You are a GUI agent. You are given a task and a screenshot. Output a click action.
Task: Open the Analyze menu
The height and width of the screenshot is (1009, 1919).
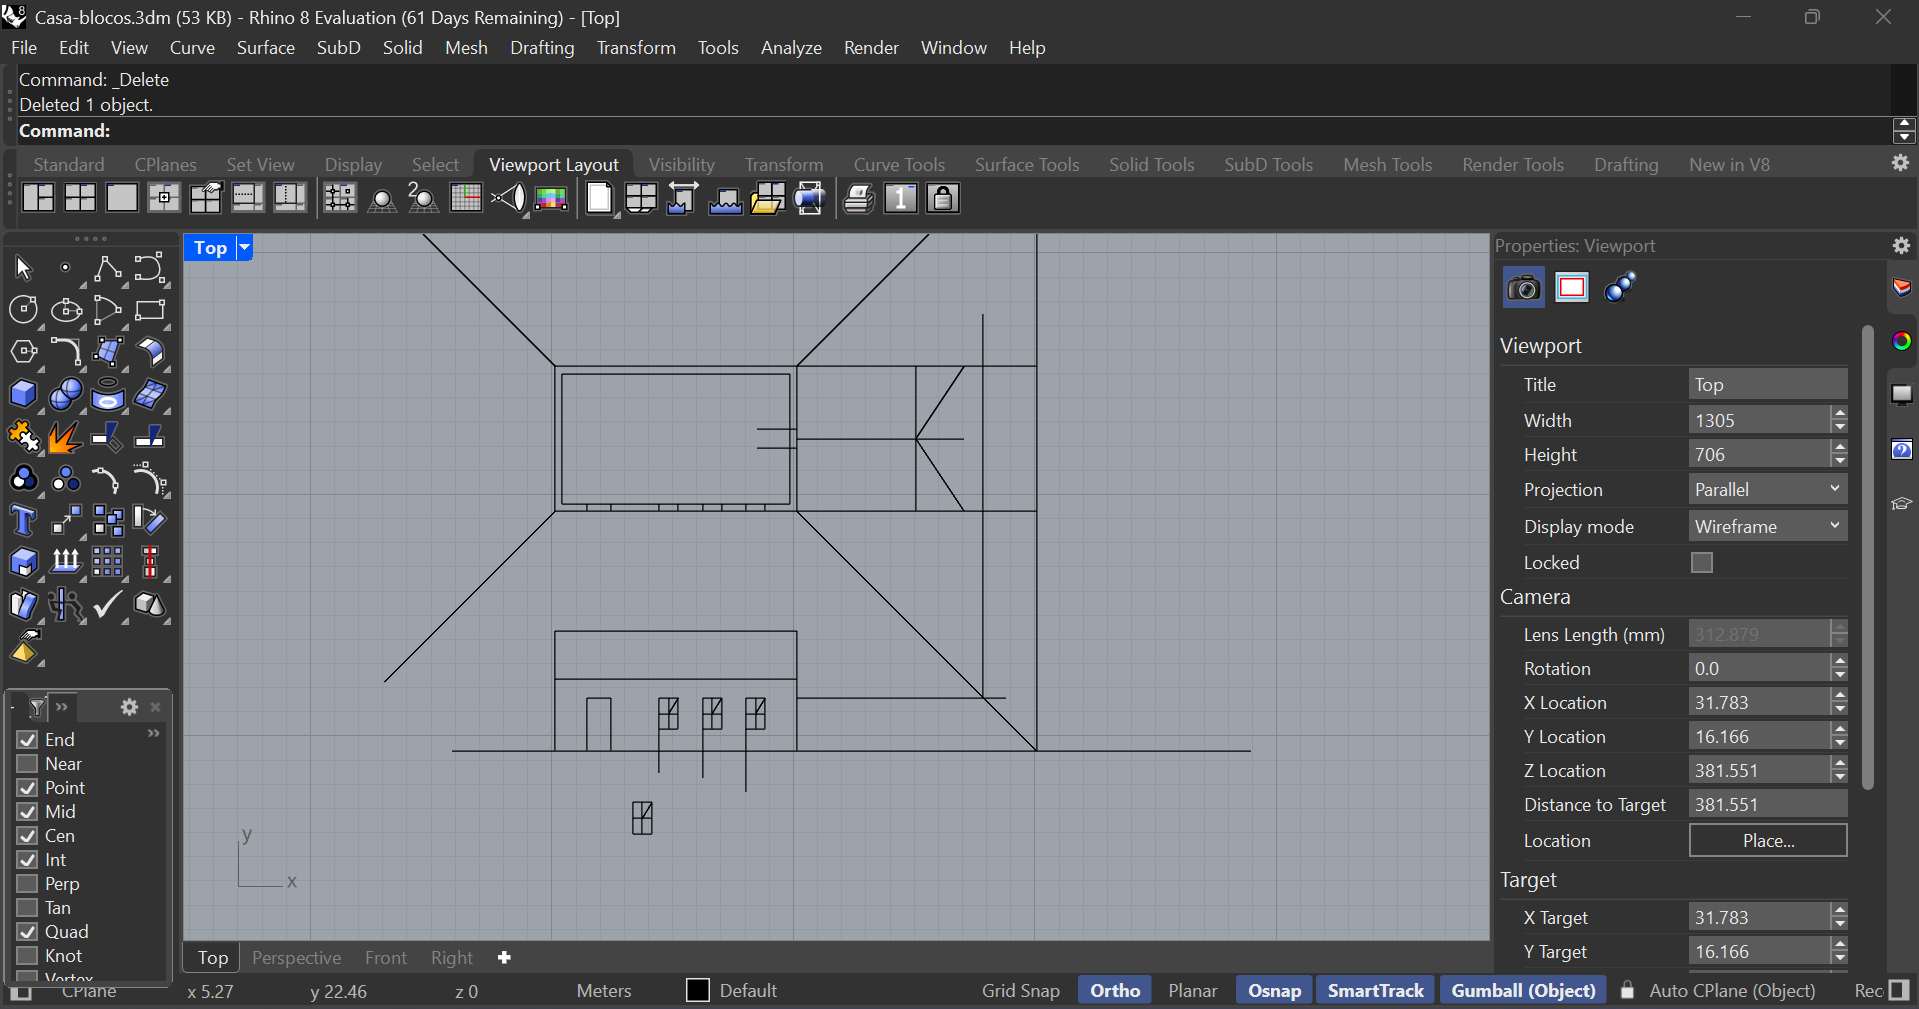click(x=790, y=48)
